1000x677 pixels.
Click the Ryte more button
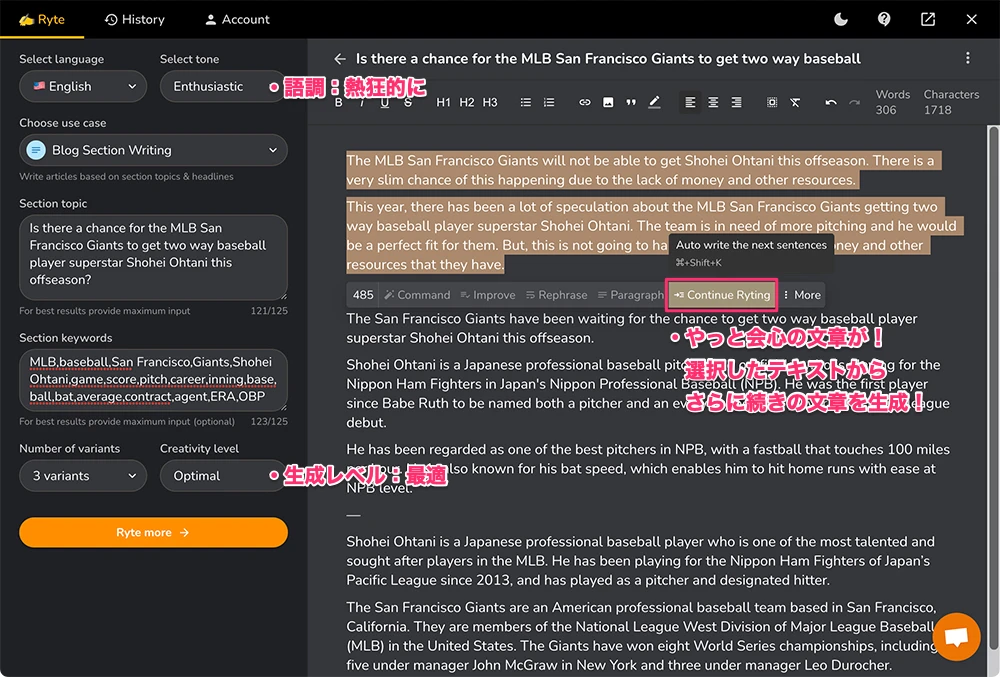[153, 532]
